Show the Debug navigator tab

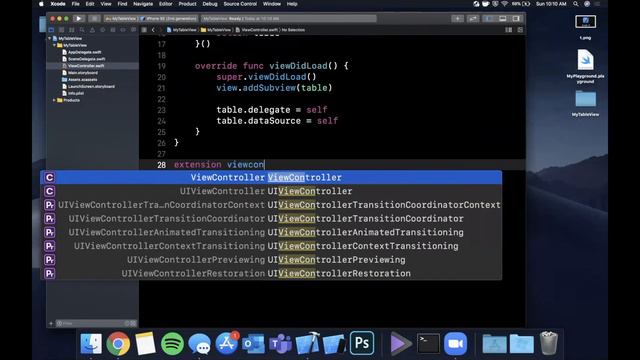[x=113, y=30]
